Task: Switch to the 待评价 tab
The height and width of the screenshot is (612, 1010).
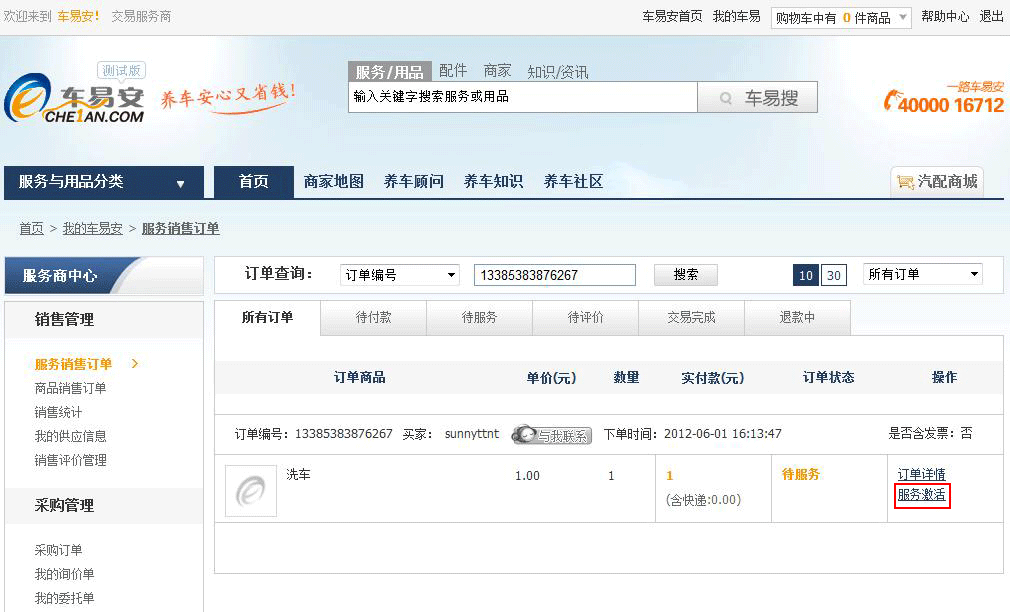Action: point(586,318)
